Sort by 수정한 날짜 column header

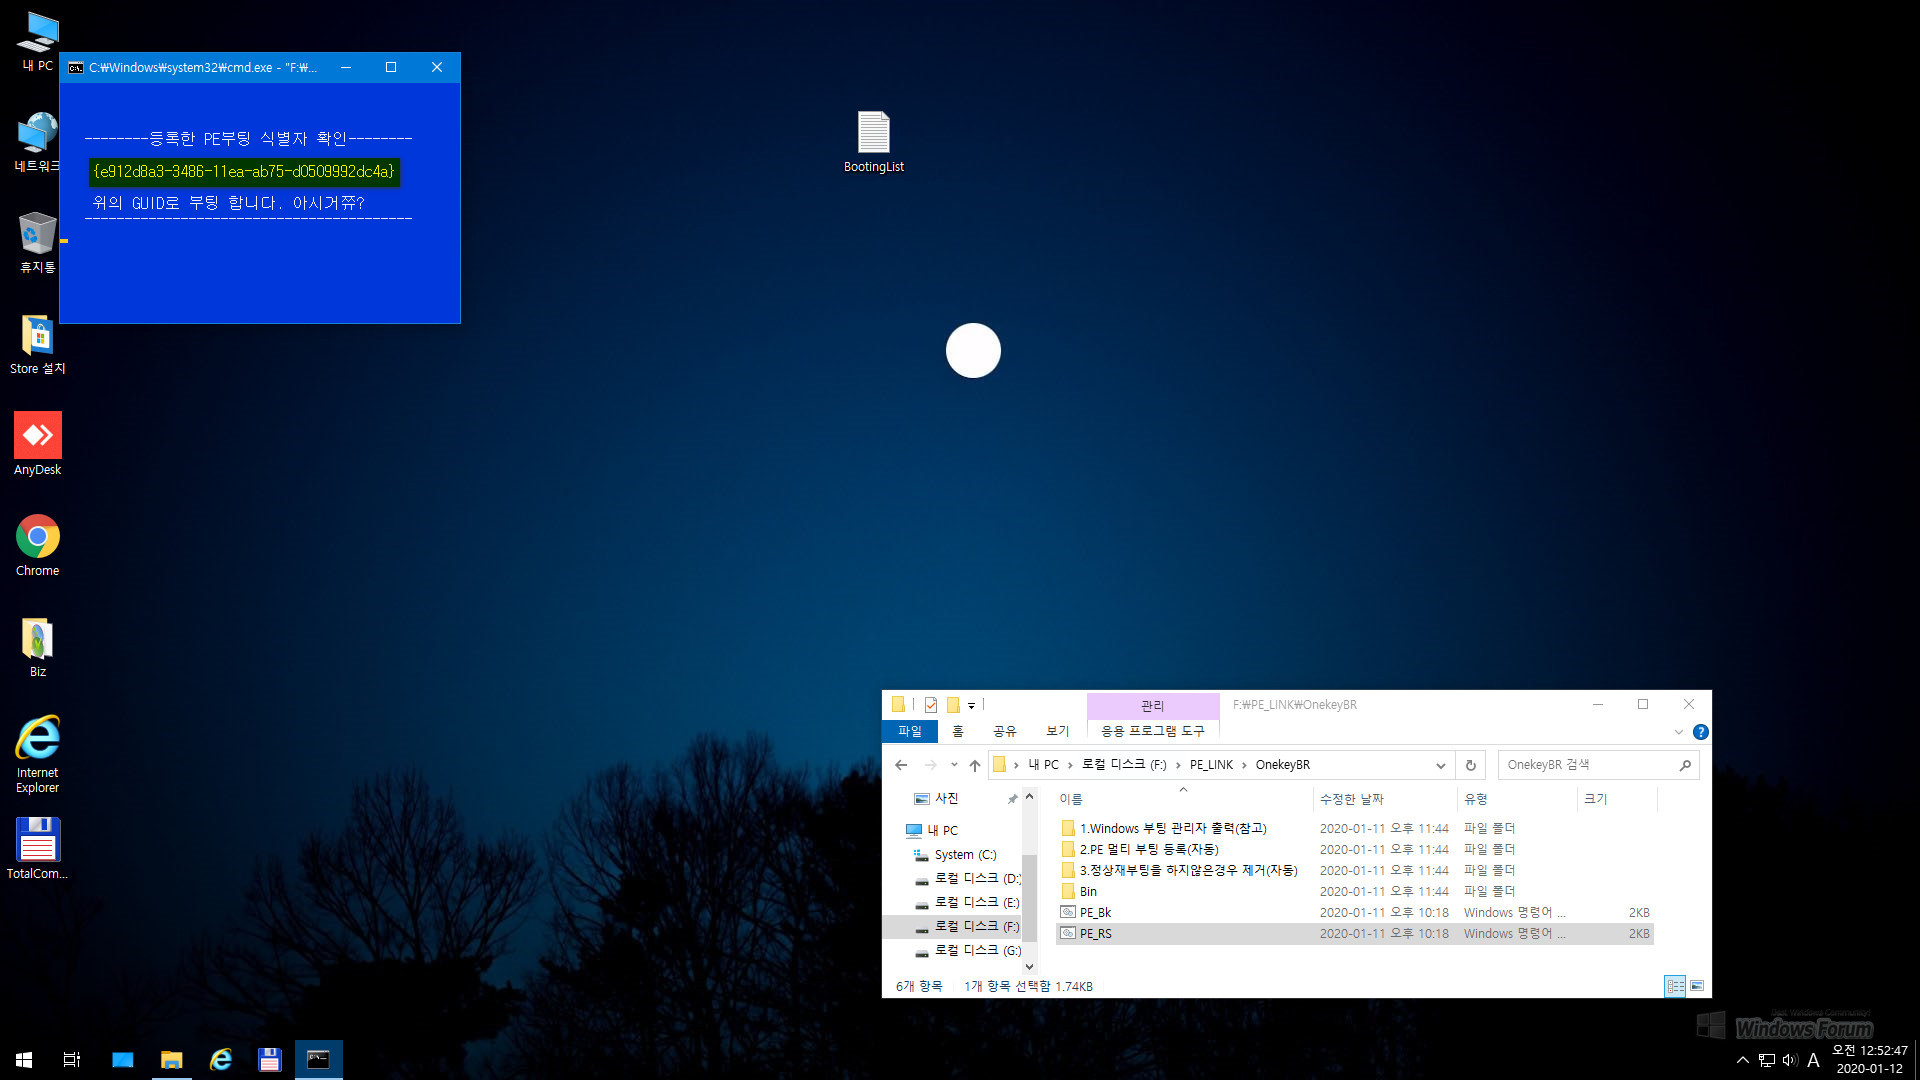click(x=1385, y=799)
